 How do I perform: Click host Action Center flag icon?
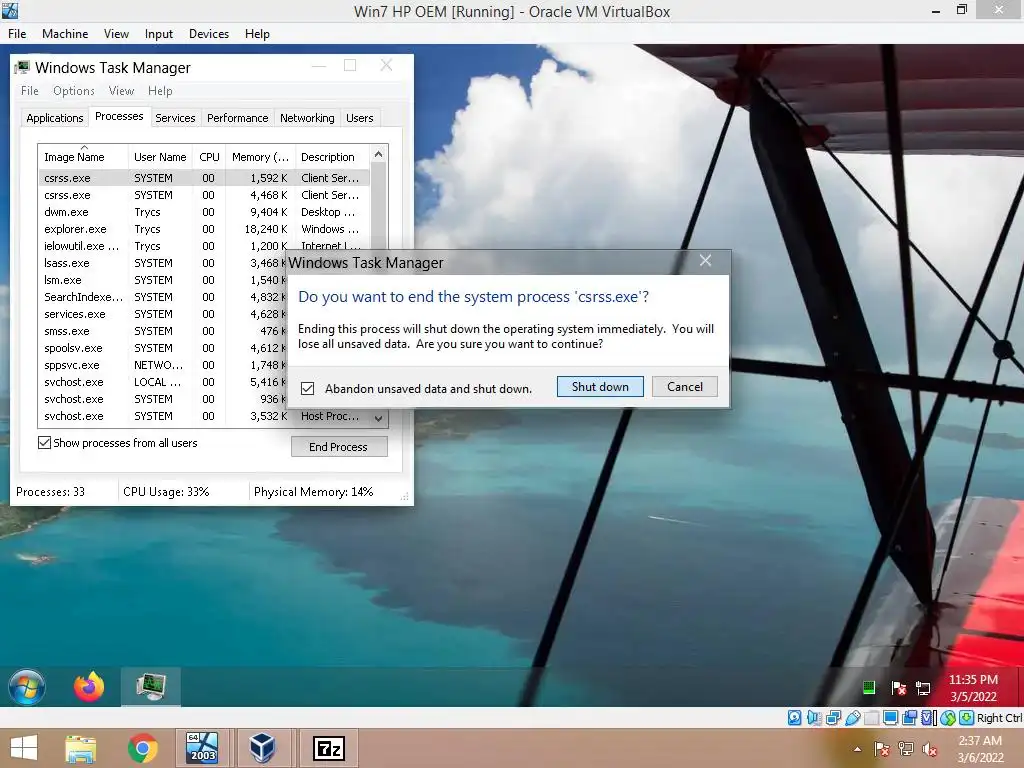click(882, 749)
